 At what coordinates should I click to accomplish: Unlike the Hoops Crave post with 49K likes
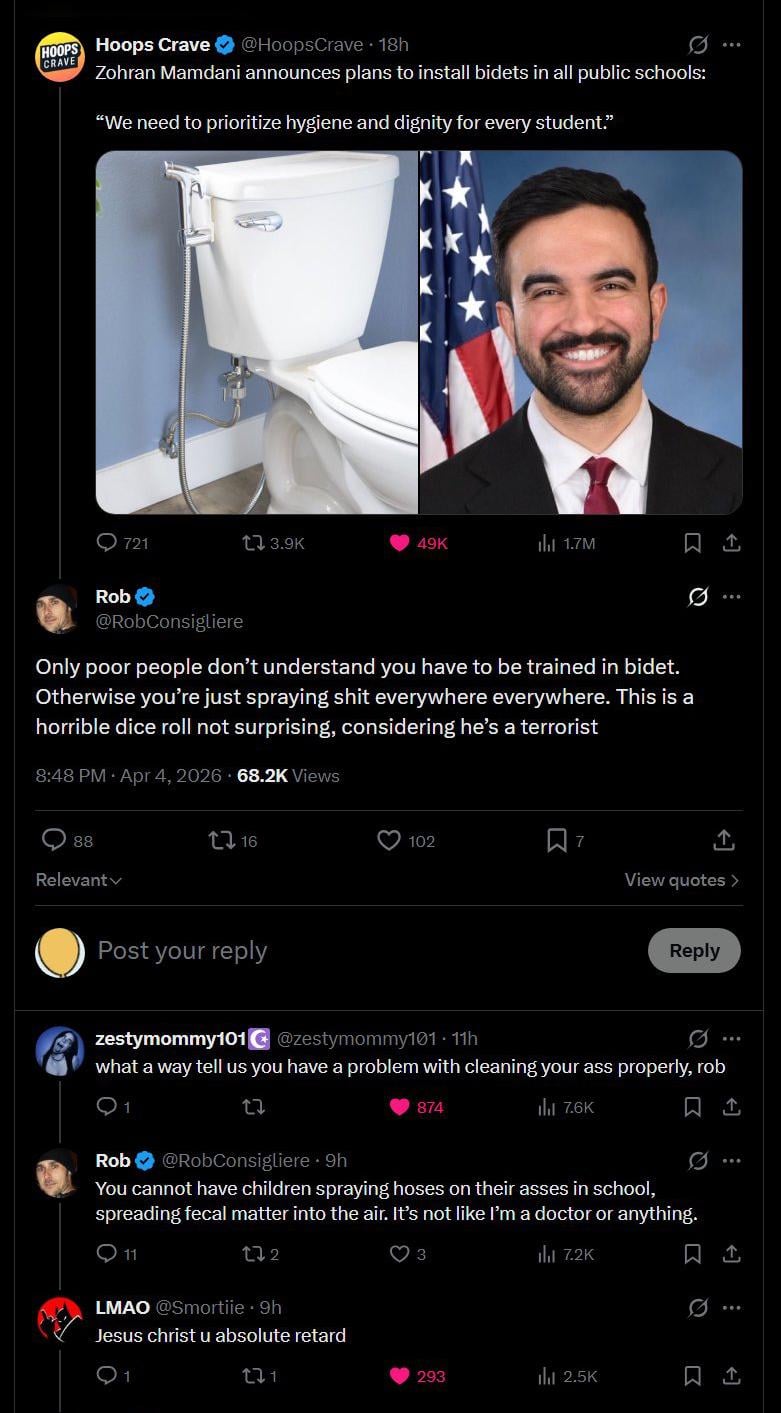(400, 543)
